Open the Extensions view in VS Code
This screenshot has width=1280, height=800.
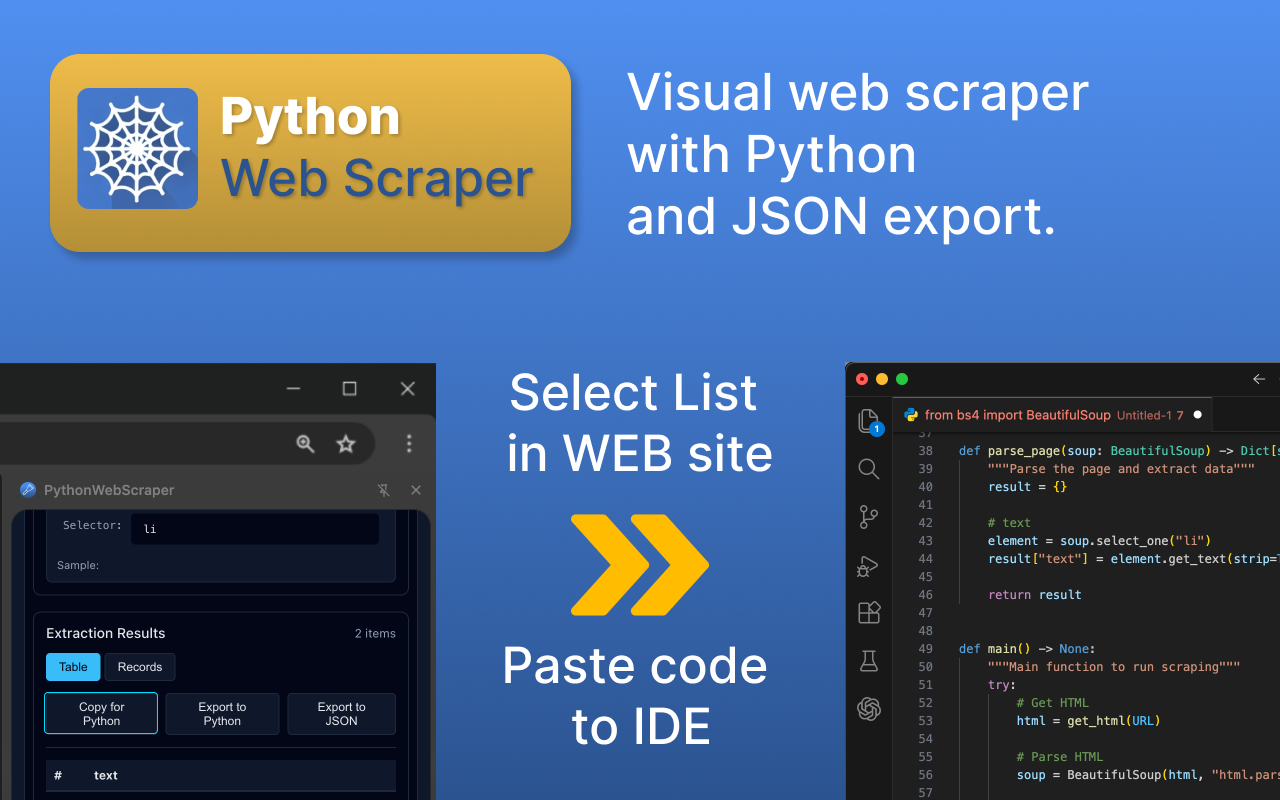869,613
